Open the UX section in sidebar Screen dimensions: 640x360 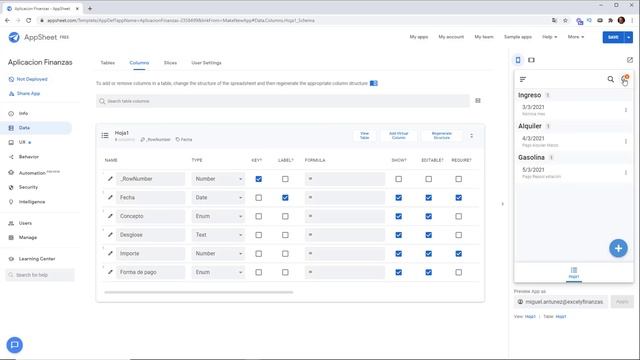pyautogui.click(x=22, y=142)
